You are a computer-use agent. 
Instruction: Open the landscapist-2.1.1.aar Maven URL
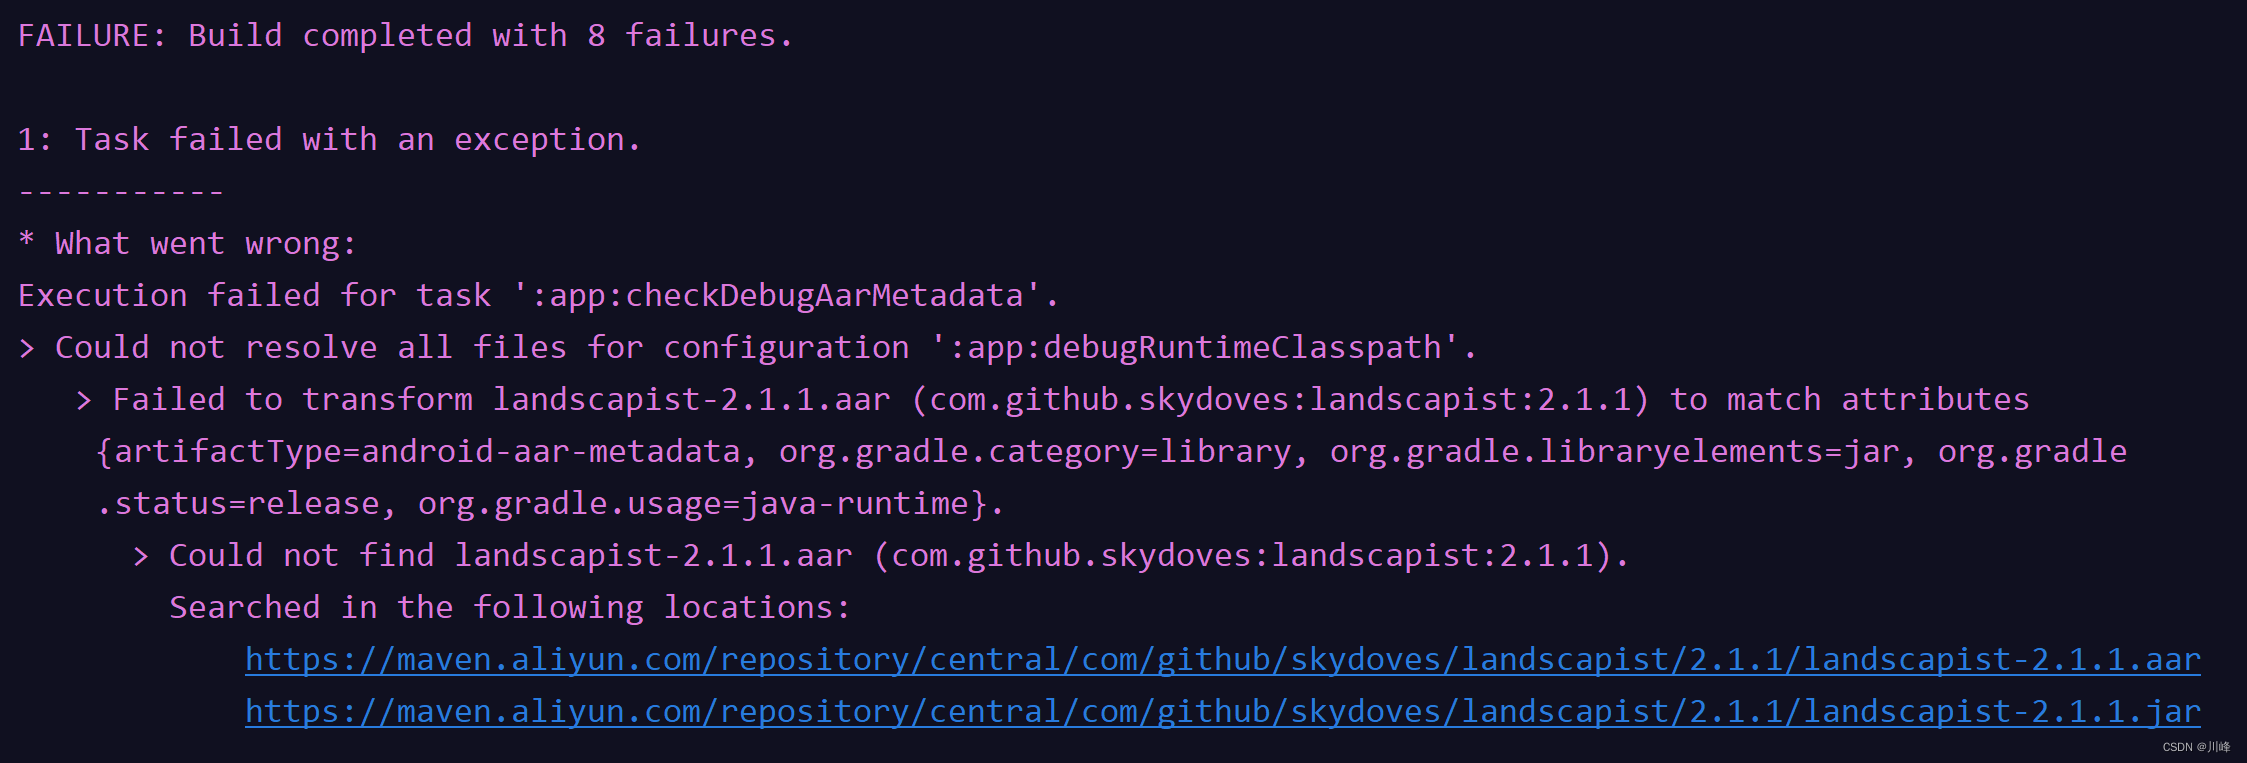coord(1222,660)
